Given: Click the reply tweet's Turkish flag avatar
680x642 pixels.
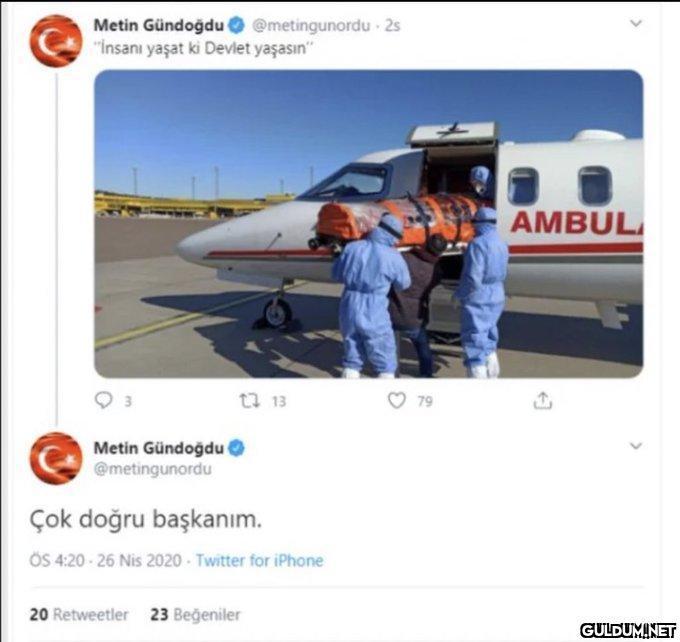Looking at the screenshot, I should coord(56,458).
